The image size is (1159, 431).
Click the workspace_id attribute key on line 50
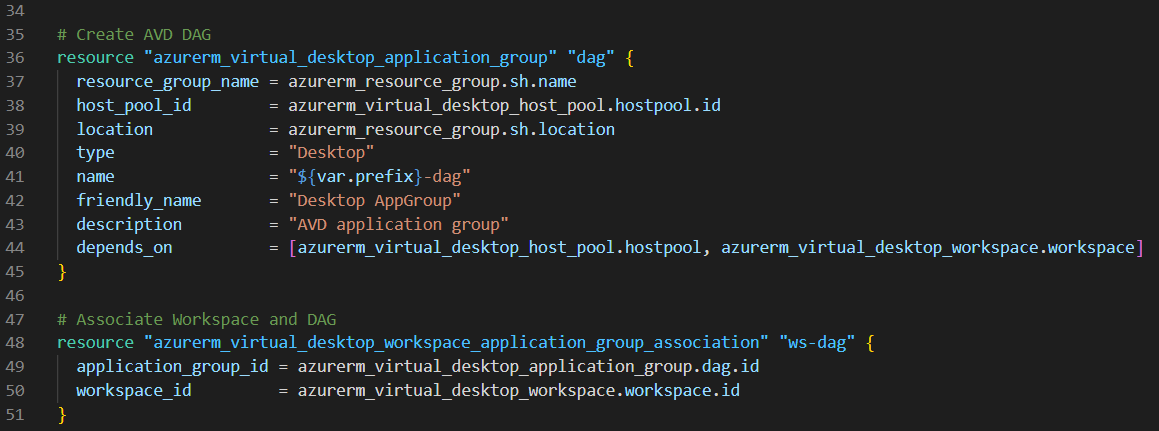pyautogui.click(x=133, y=390)
